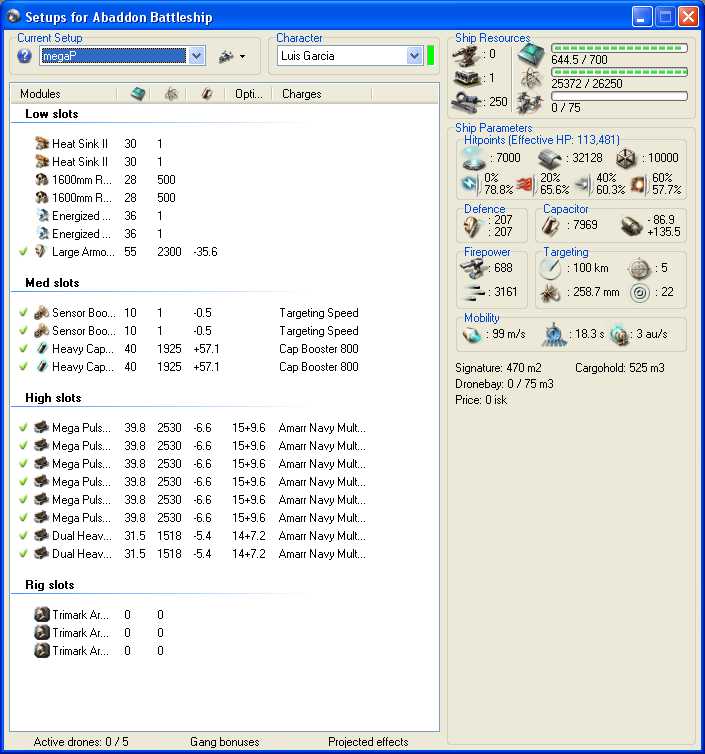
Task: Open Projected effects
Action: coord(368,741)
